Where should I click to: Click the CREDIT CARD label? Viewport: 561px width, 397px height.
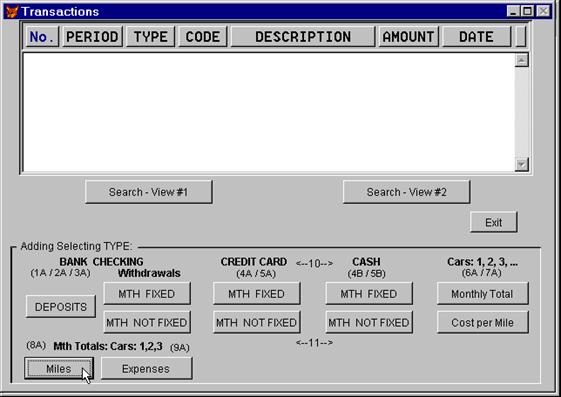pos(254,261)
